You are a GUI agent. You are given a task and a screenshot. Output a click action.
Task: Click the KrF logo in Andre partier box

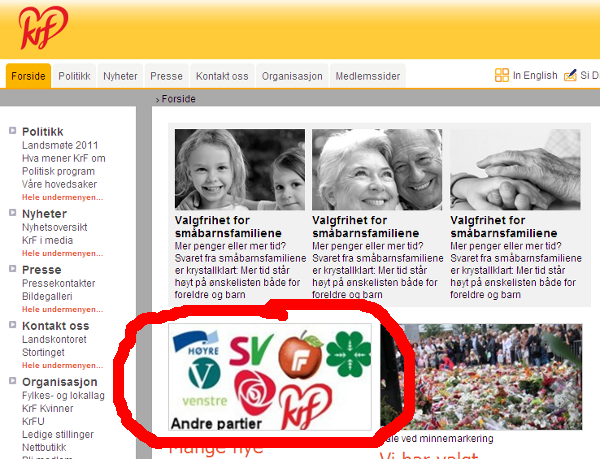(x=305, y=406)
